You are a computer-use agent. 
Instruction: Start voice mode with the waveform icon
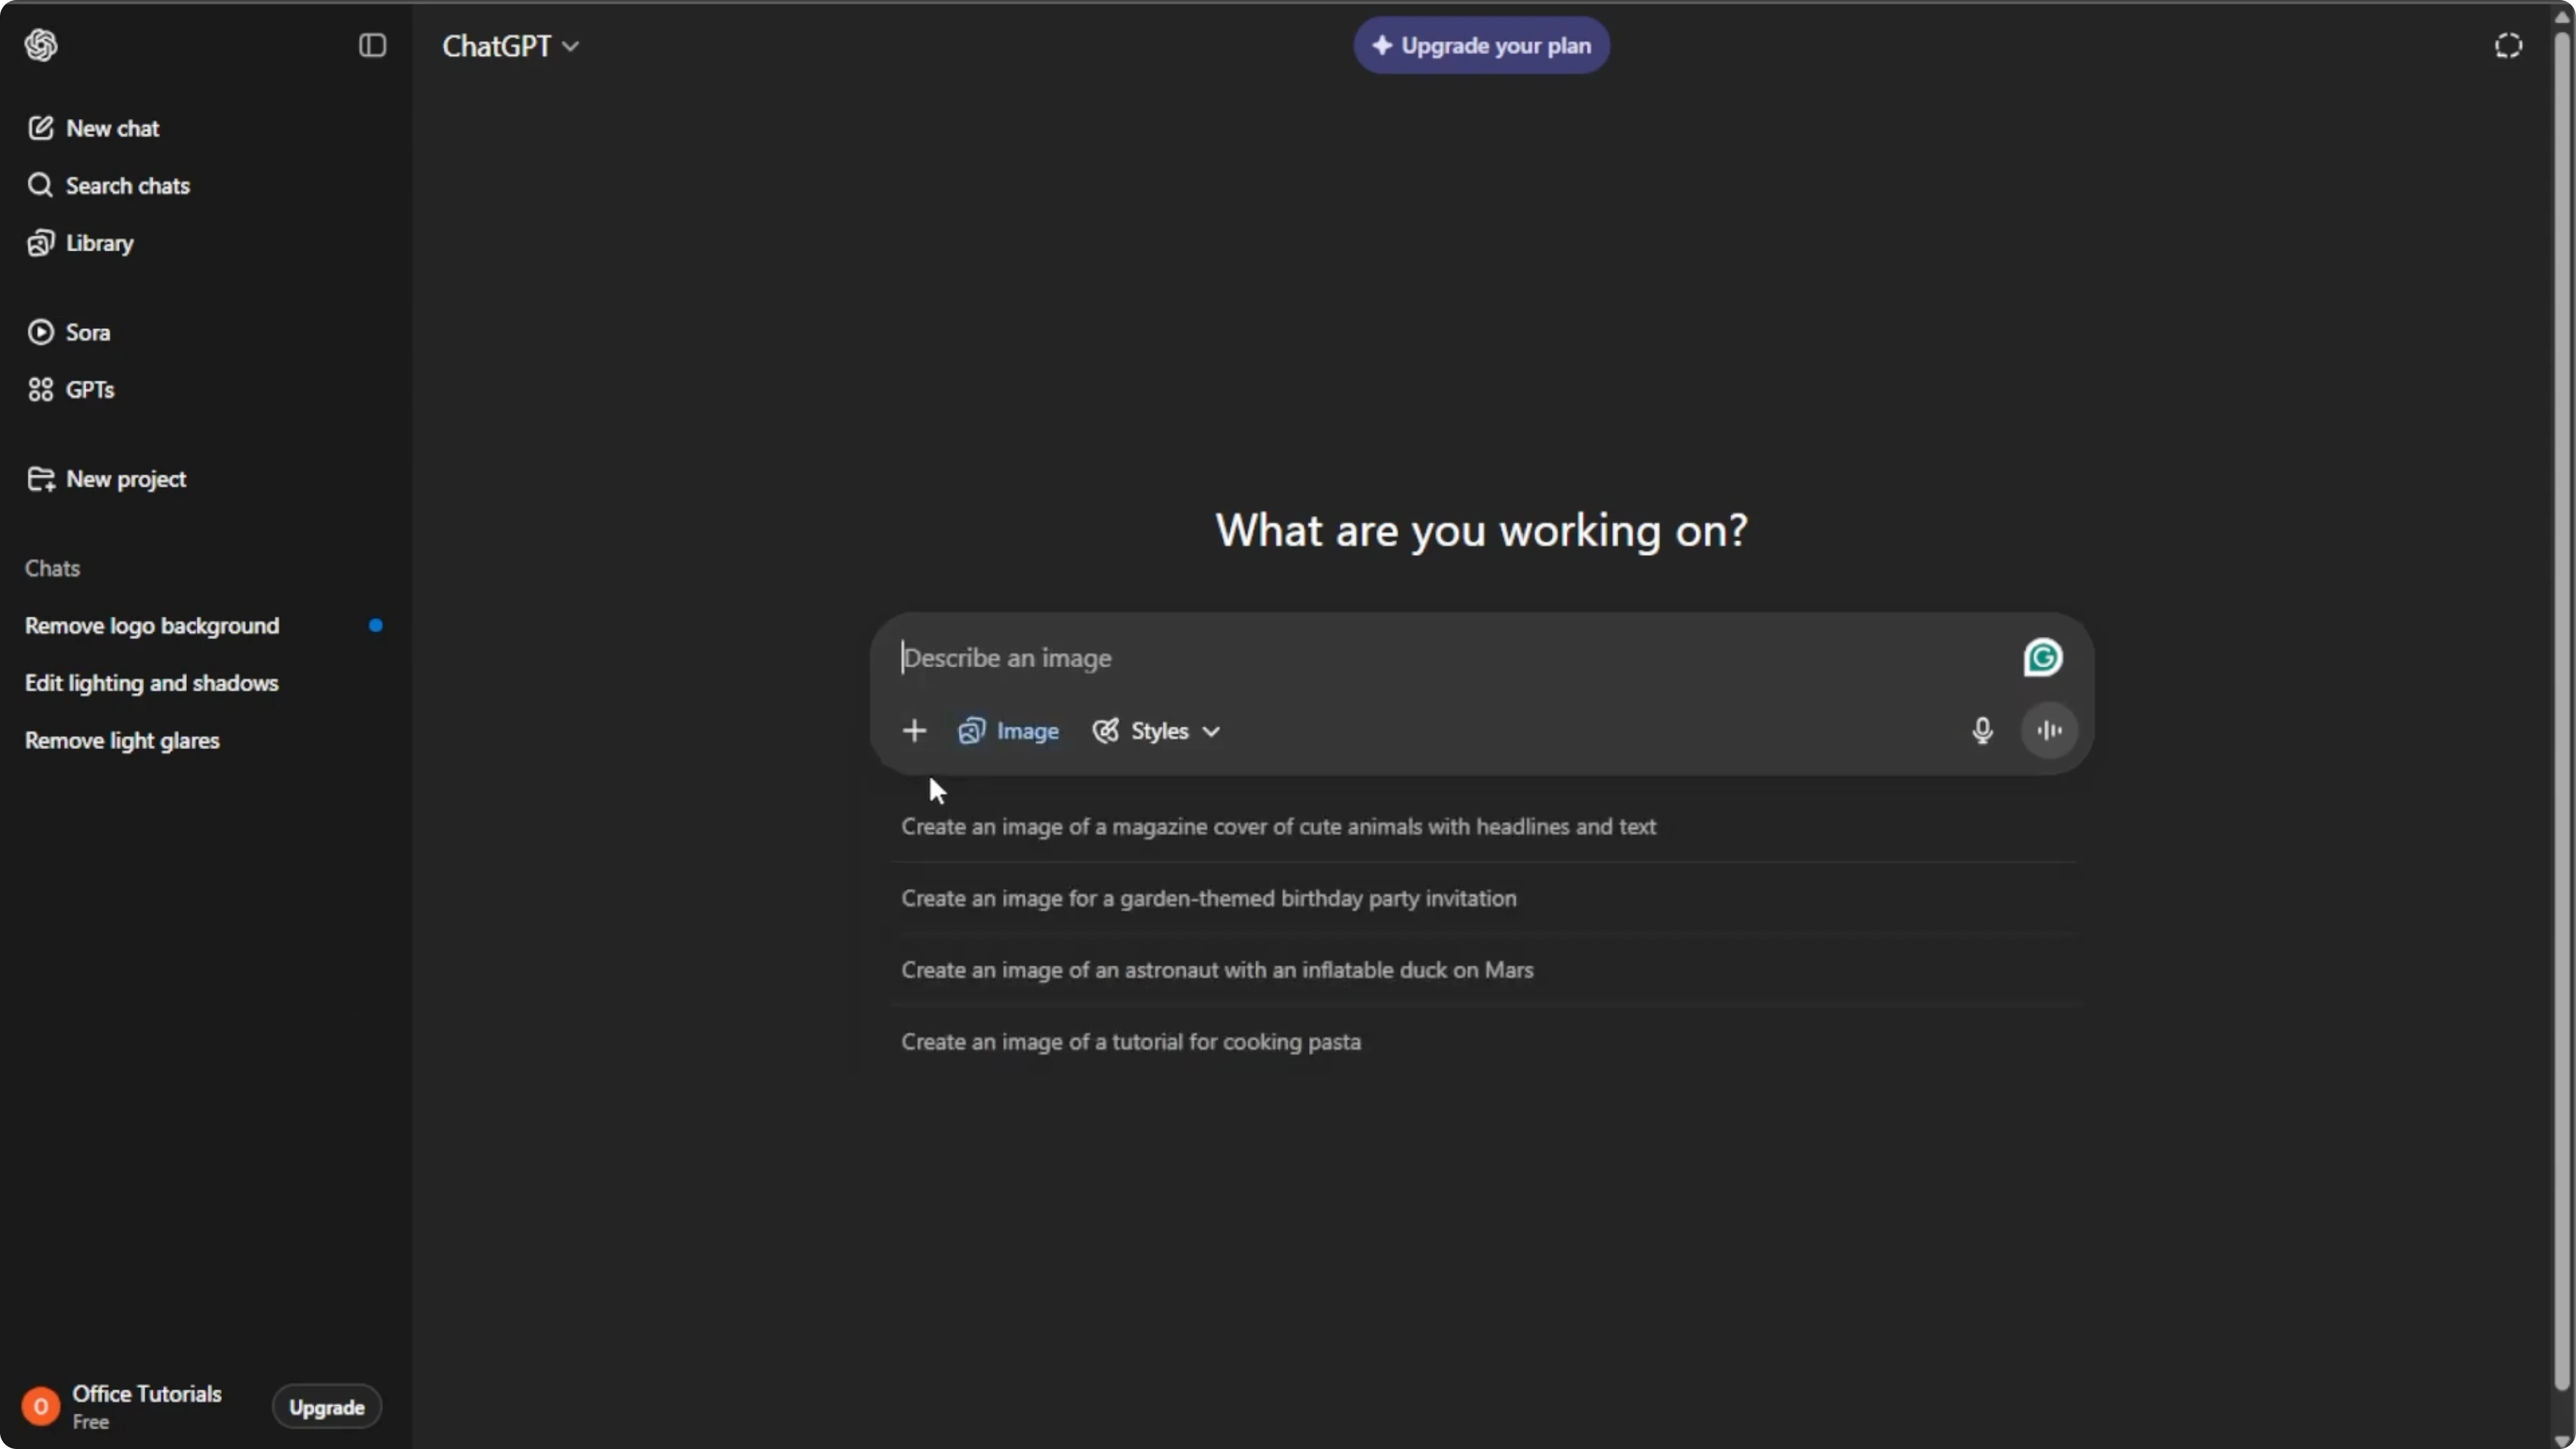click(x=2049, y=731)
